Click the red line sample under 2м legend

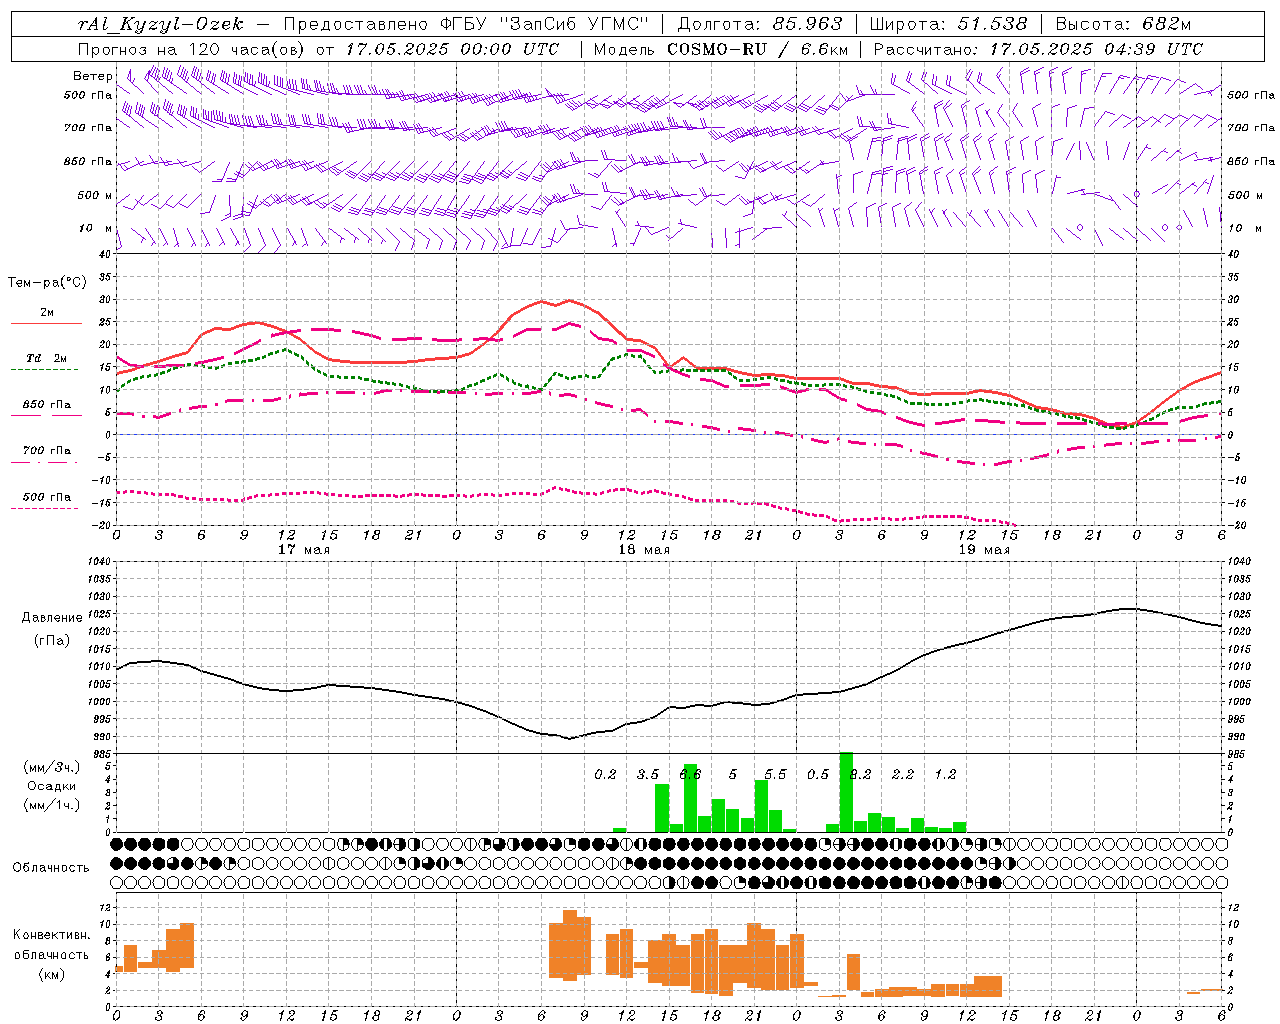(46, 324)
